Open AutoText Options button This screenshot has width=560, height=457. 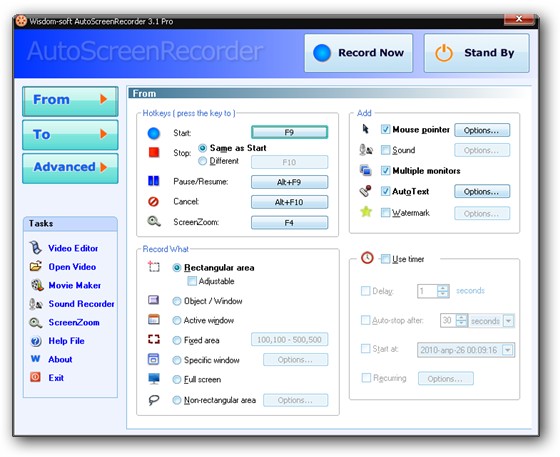pyautogui.click(x=482, y=192)
